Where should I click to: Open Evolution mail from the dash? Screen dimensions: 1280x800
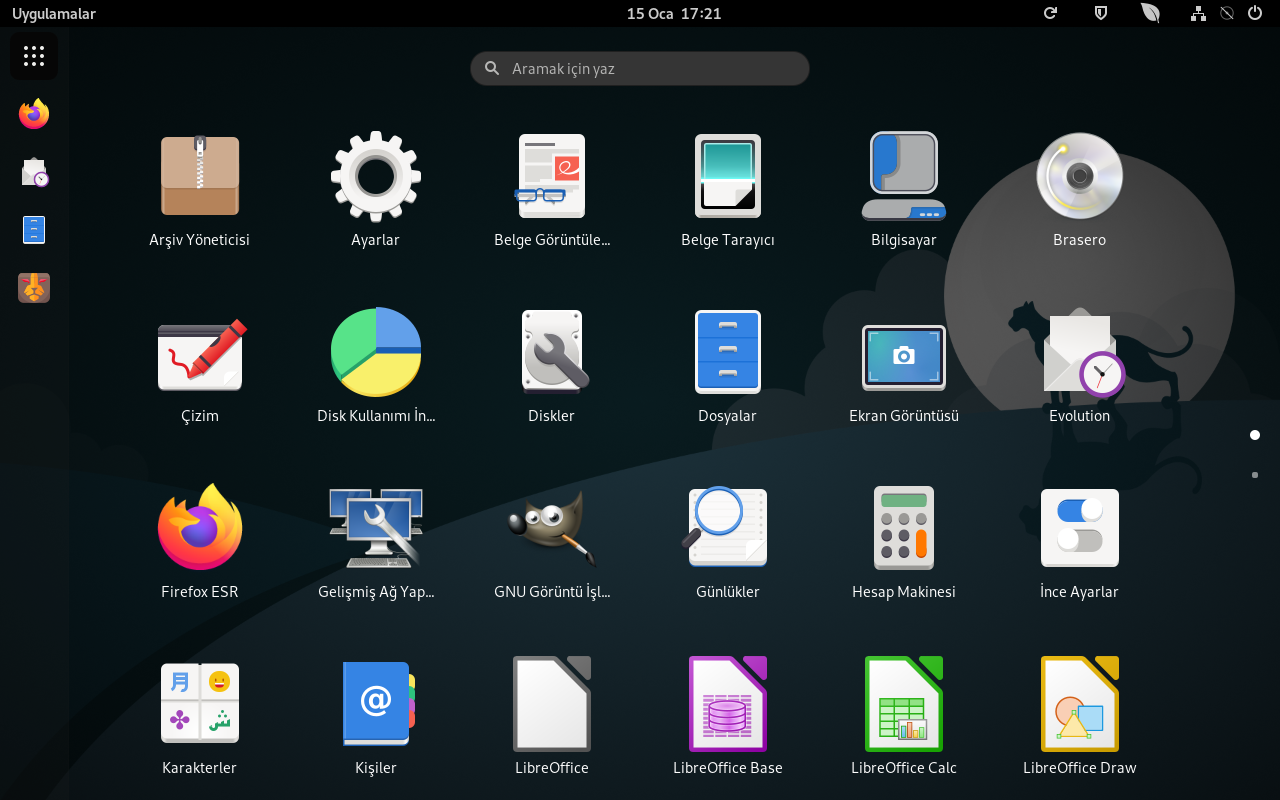coord(34,172)
